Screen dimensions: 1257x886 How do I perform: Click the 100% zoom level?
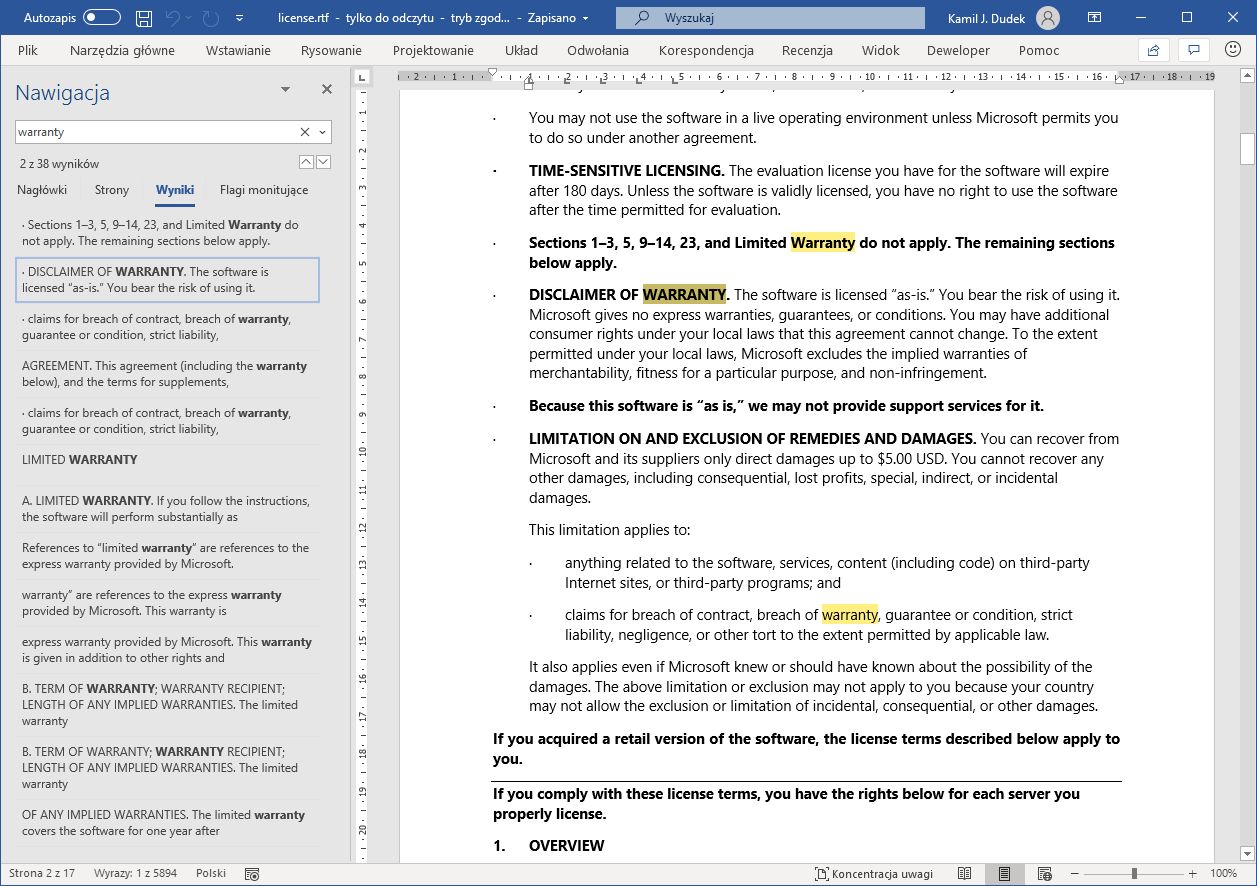point(1224,873)
